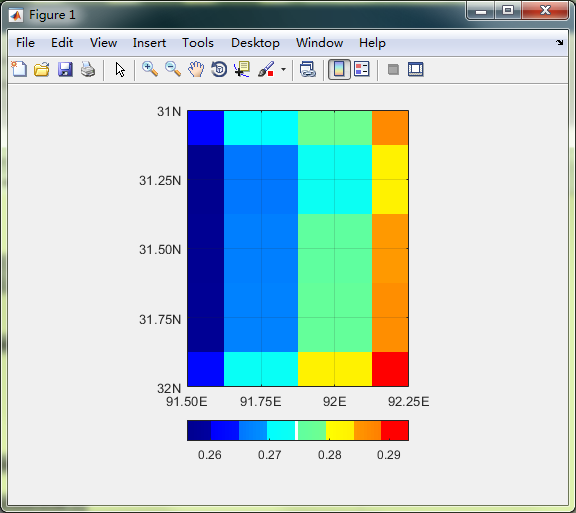
Task: Click the New Figure icon
Action: point(19,69)
